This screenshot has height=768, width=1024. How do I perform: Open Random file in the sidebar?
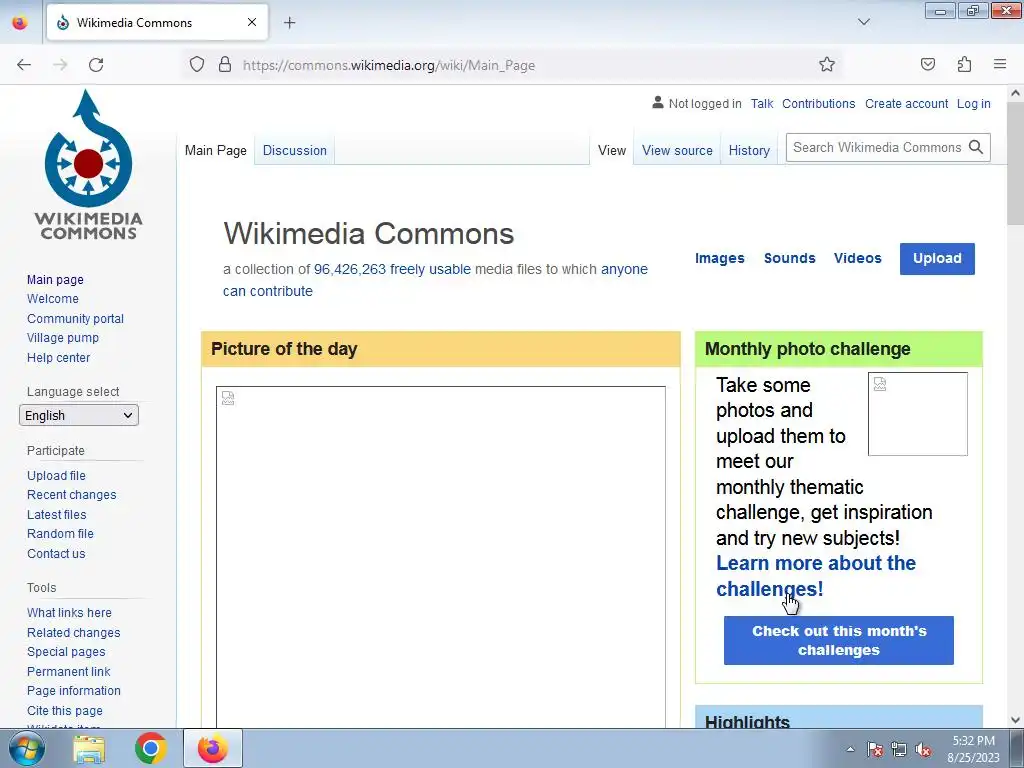click(60, 534)
